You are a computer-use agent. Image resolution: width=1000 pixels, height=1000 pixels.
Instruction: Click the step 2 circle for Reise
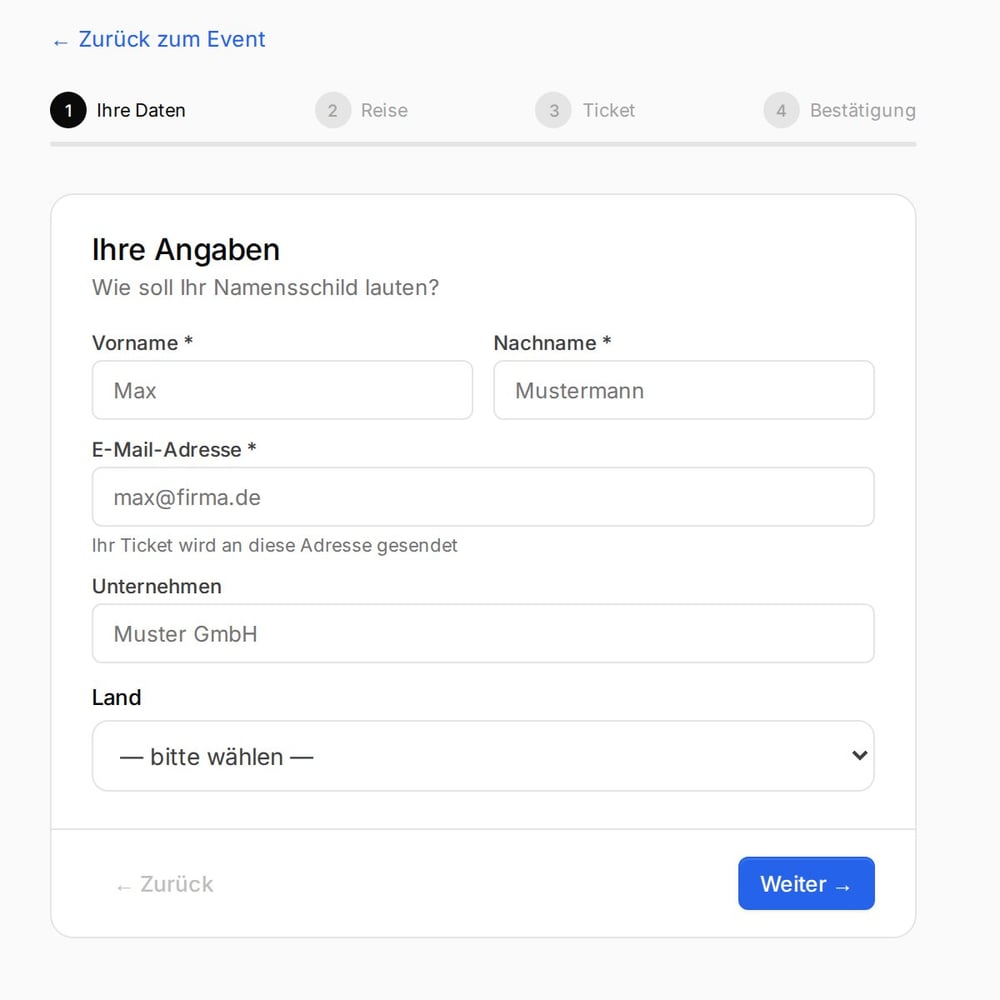click(x=333, y=110)
